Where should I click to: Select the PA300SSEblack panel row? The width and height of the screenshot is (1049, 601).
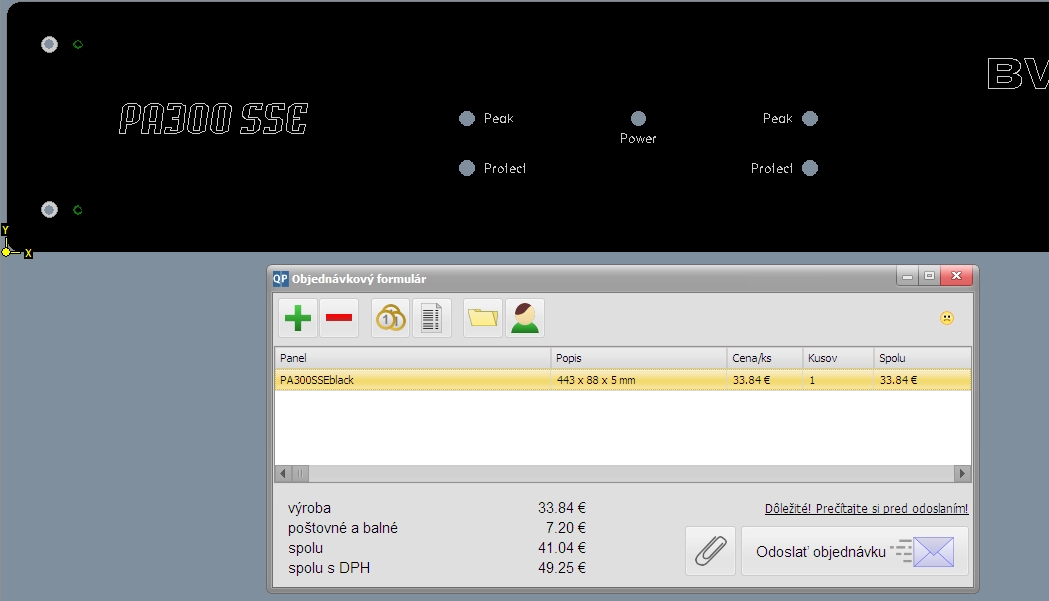pos(623,379)
